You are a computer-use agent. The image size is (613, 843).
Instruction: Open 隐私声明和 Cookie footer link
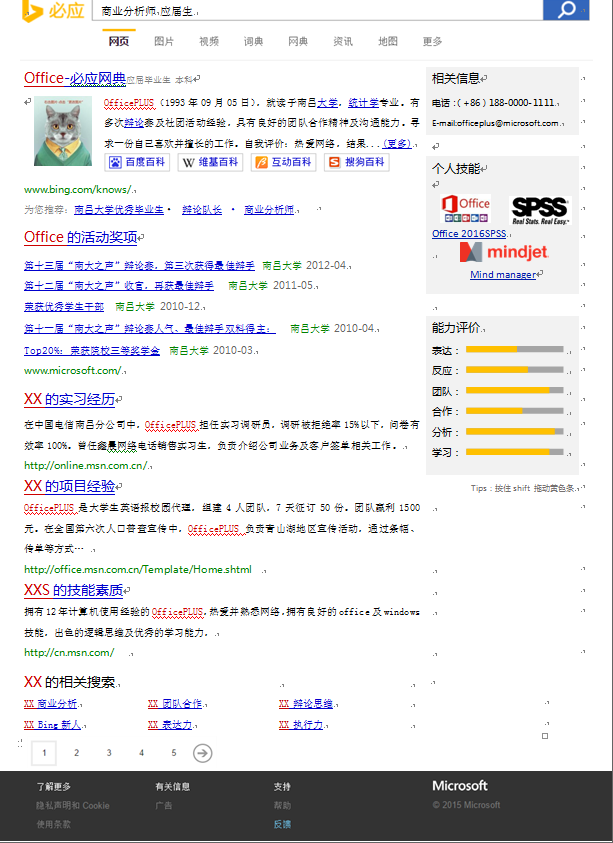[73, 805]
